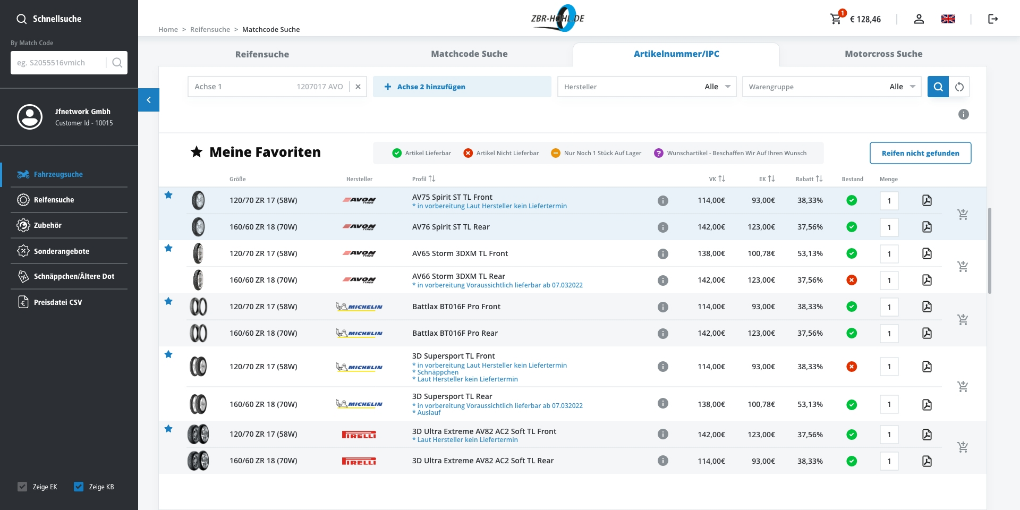The image size is (1020, 510).
Task: Sort by the EK price column
Action: tap(767, 179)
